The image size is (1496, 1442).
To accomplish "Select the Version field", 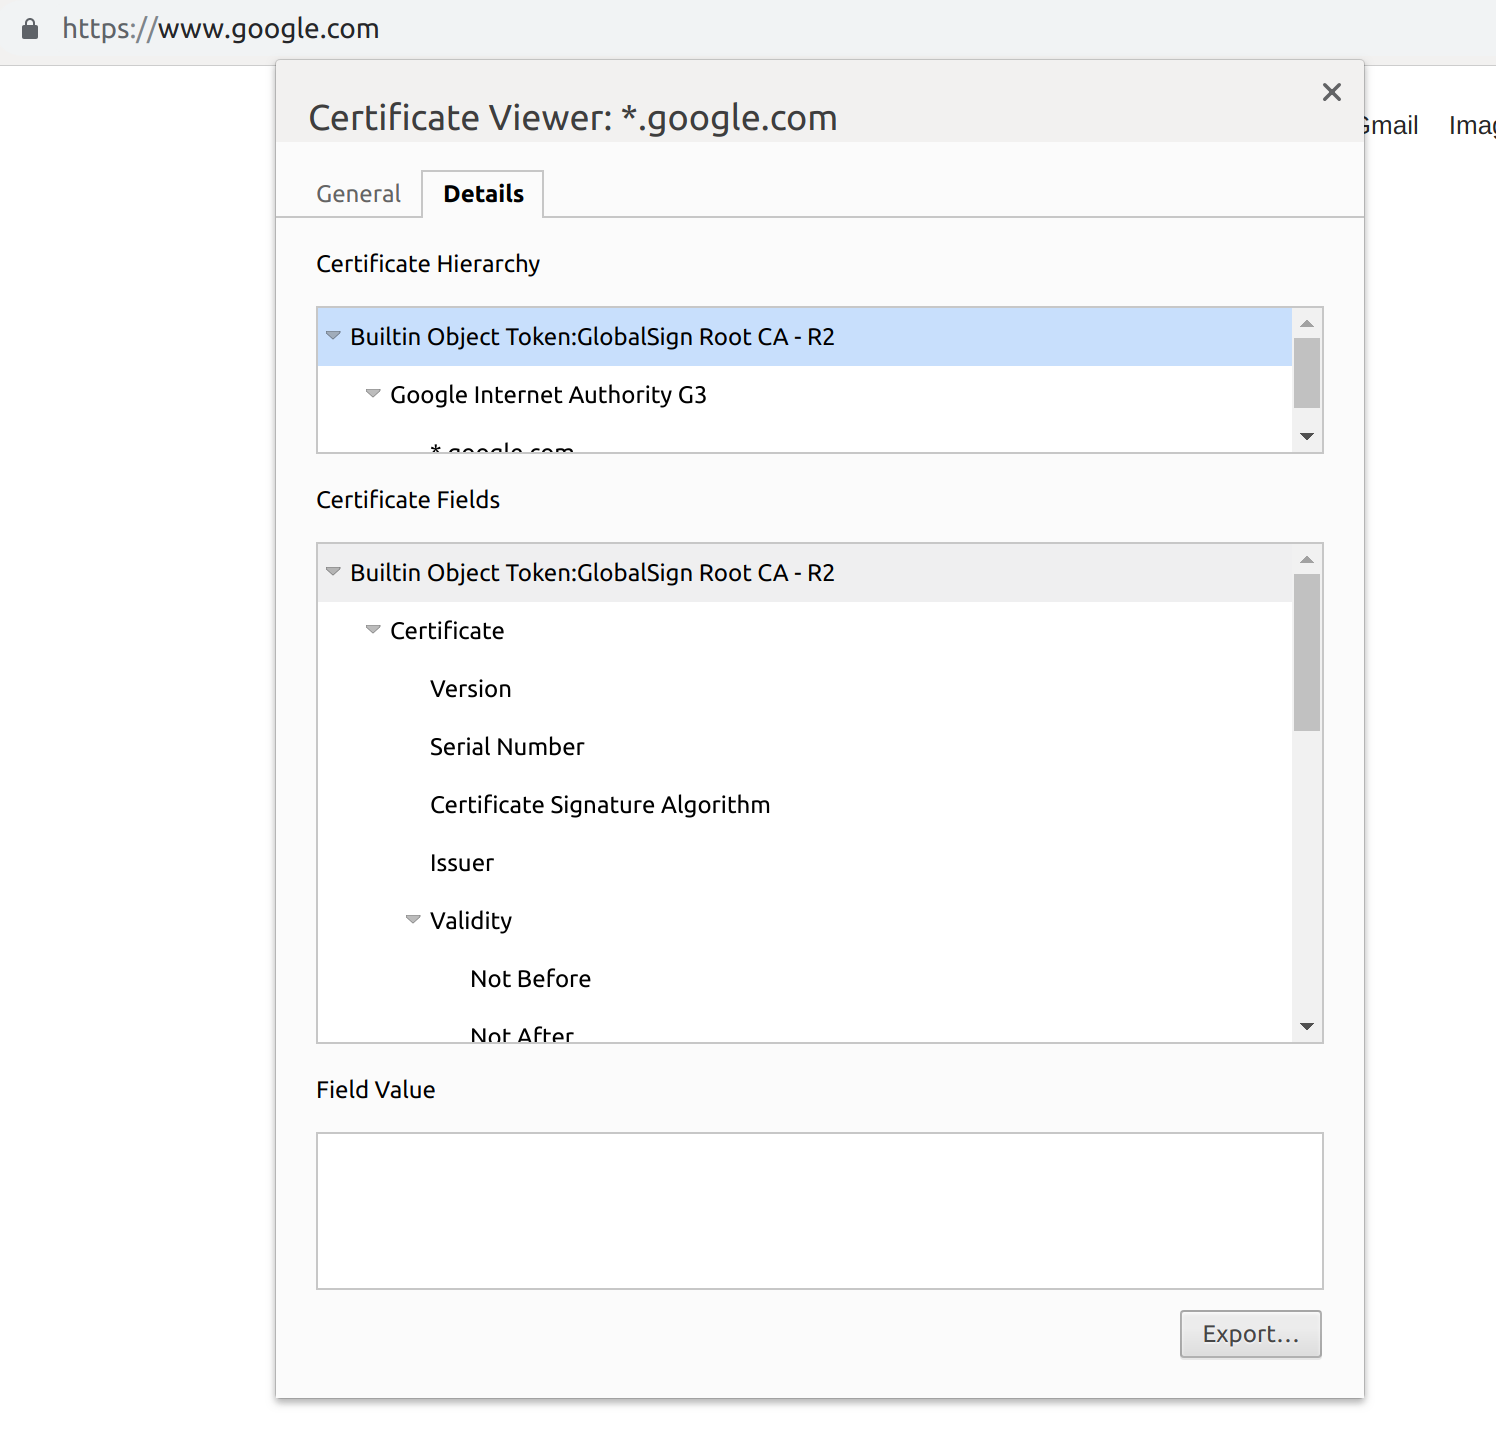I will tap(805, 689).
